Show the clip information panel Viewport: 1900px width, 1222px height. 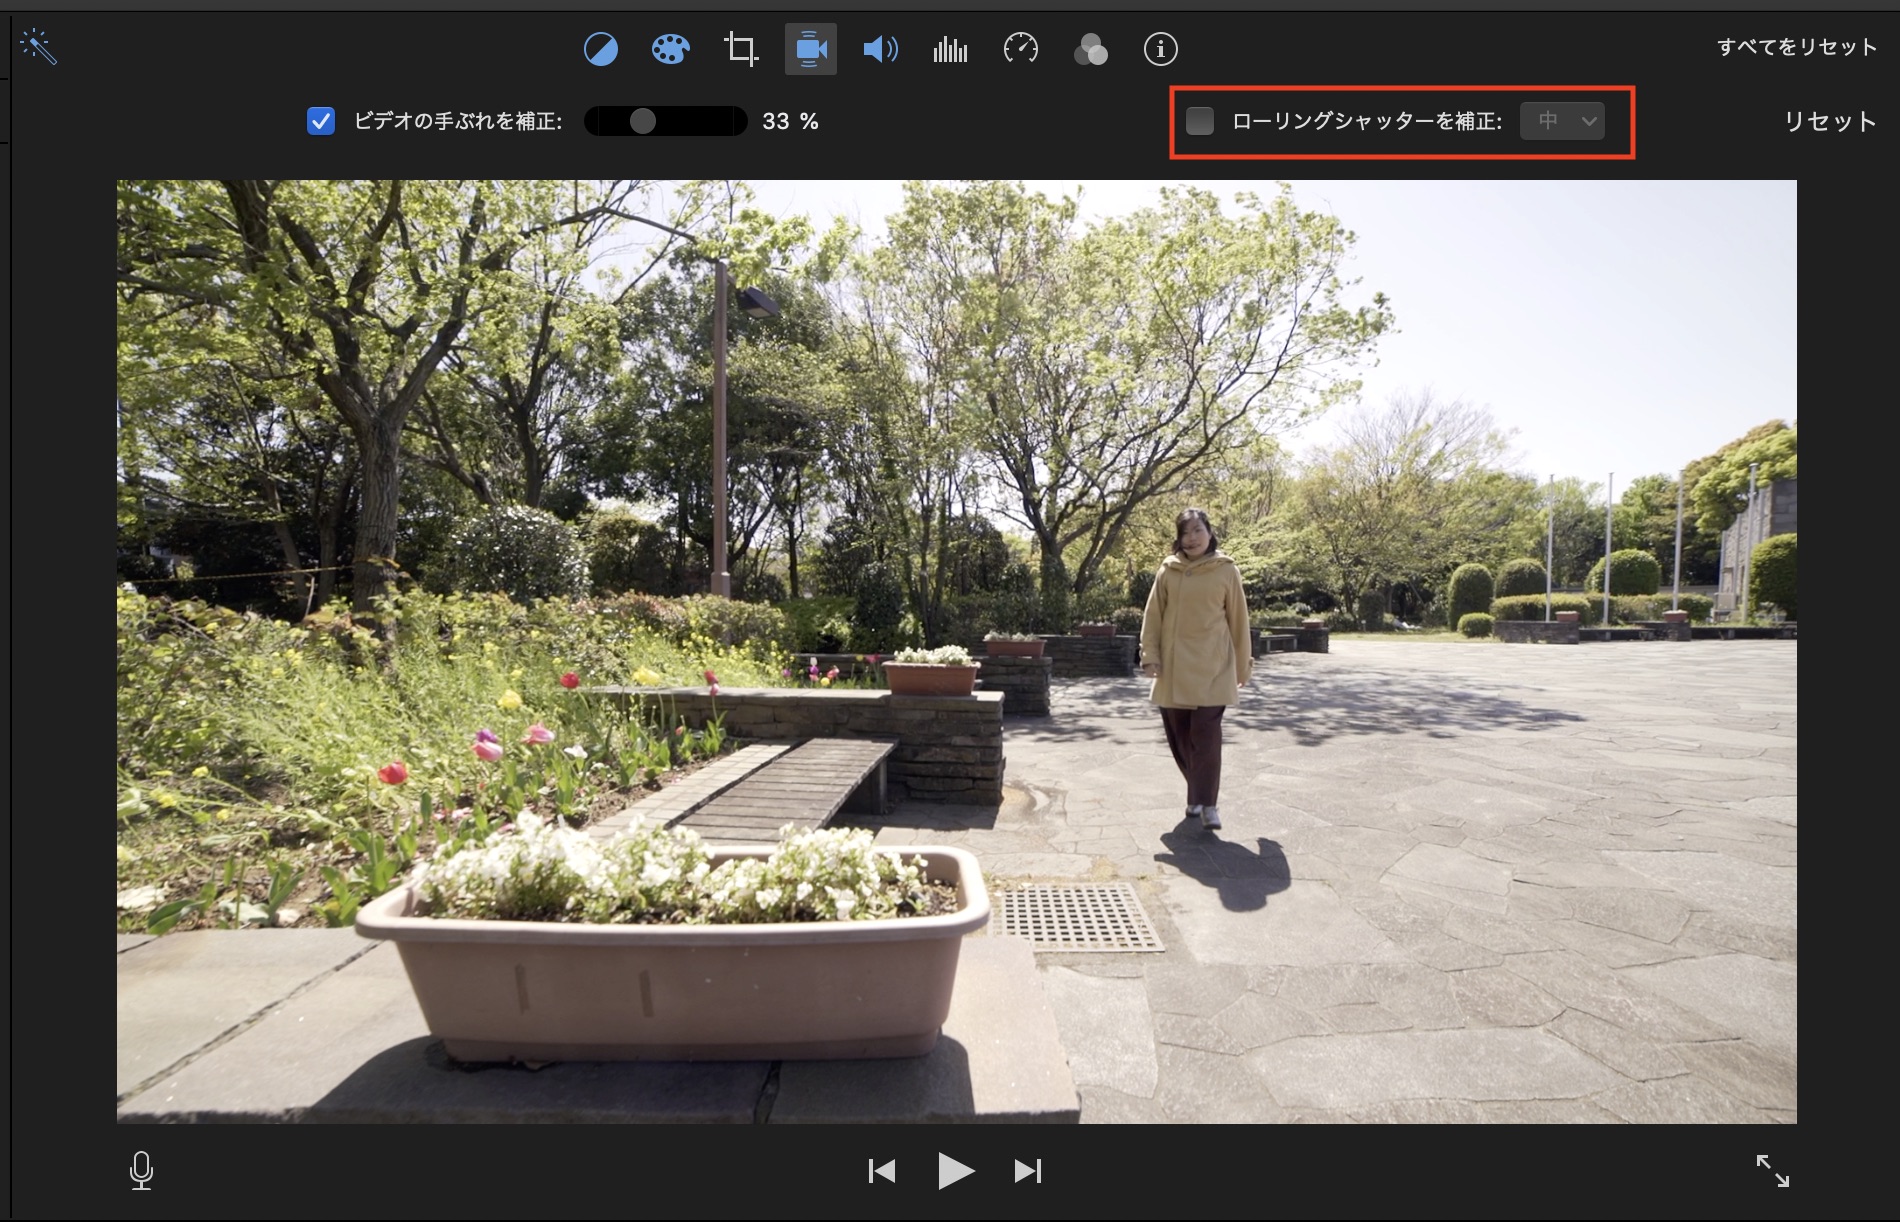coord(1160,49)
